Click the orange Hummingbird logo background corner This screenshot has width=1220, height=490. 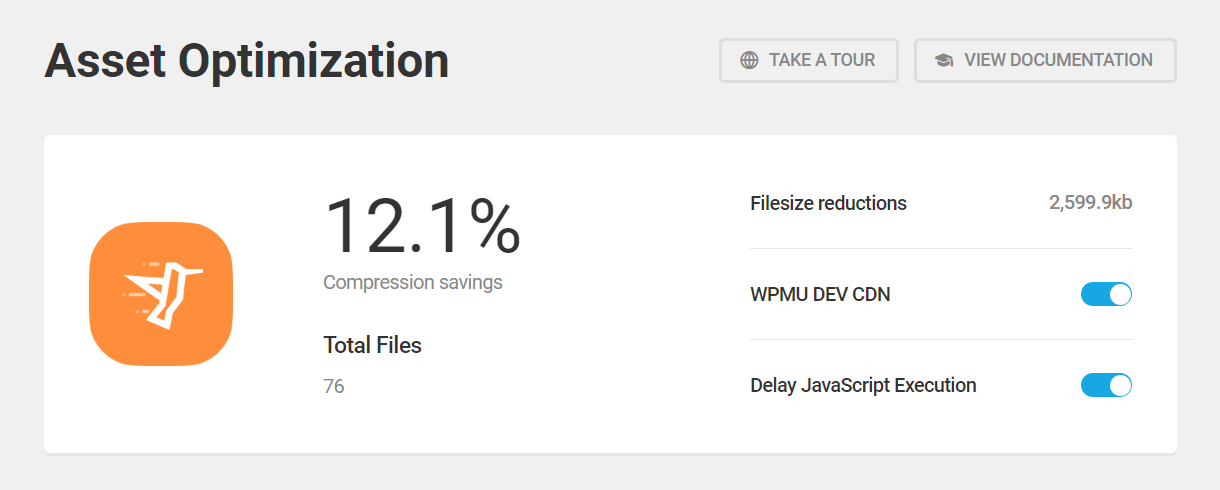pyautogui.click(x=102, y=236)
